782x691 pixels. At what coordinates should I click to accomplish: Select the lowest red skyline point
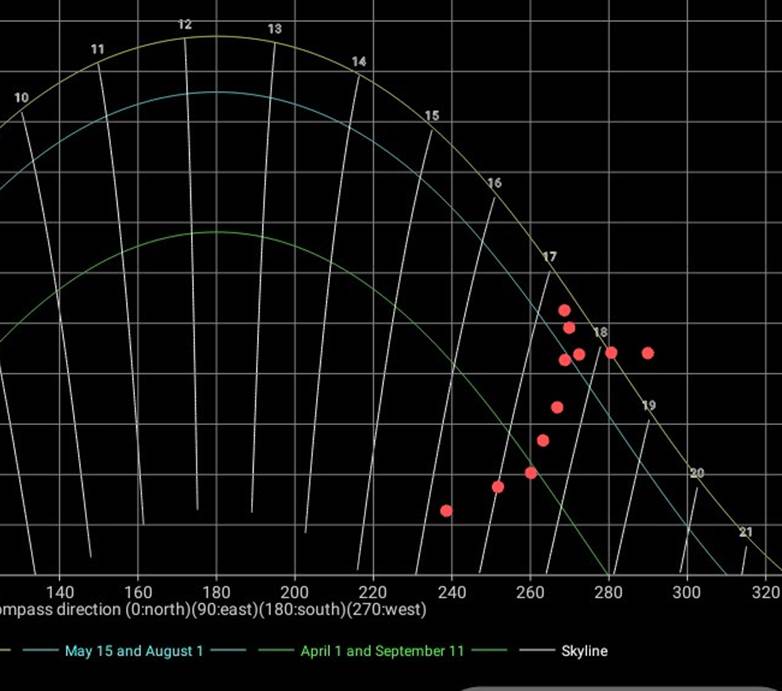(446, 511)
